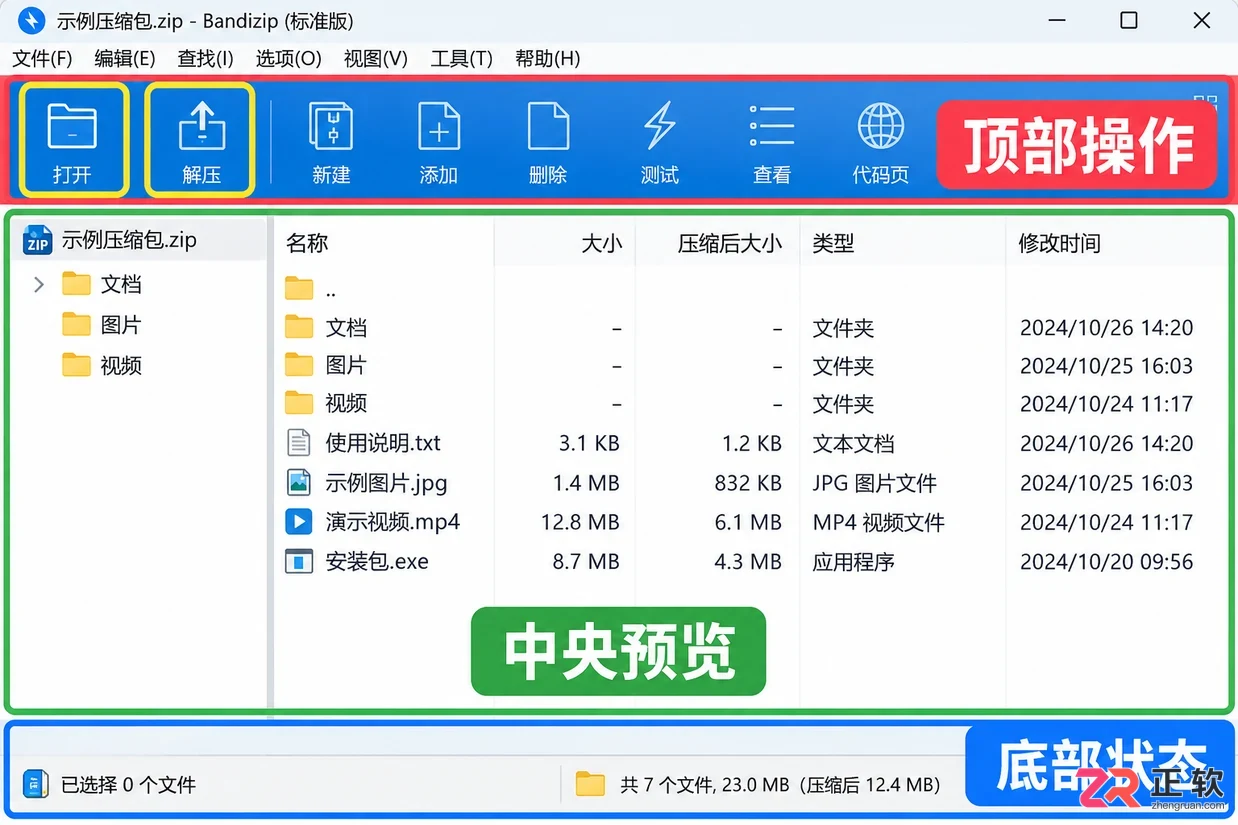This screenshot has height=825, width=1238.
Task: Click the parent folder ".." icon
Action: point(299,289)
